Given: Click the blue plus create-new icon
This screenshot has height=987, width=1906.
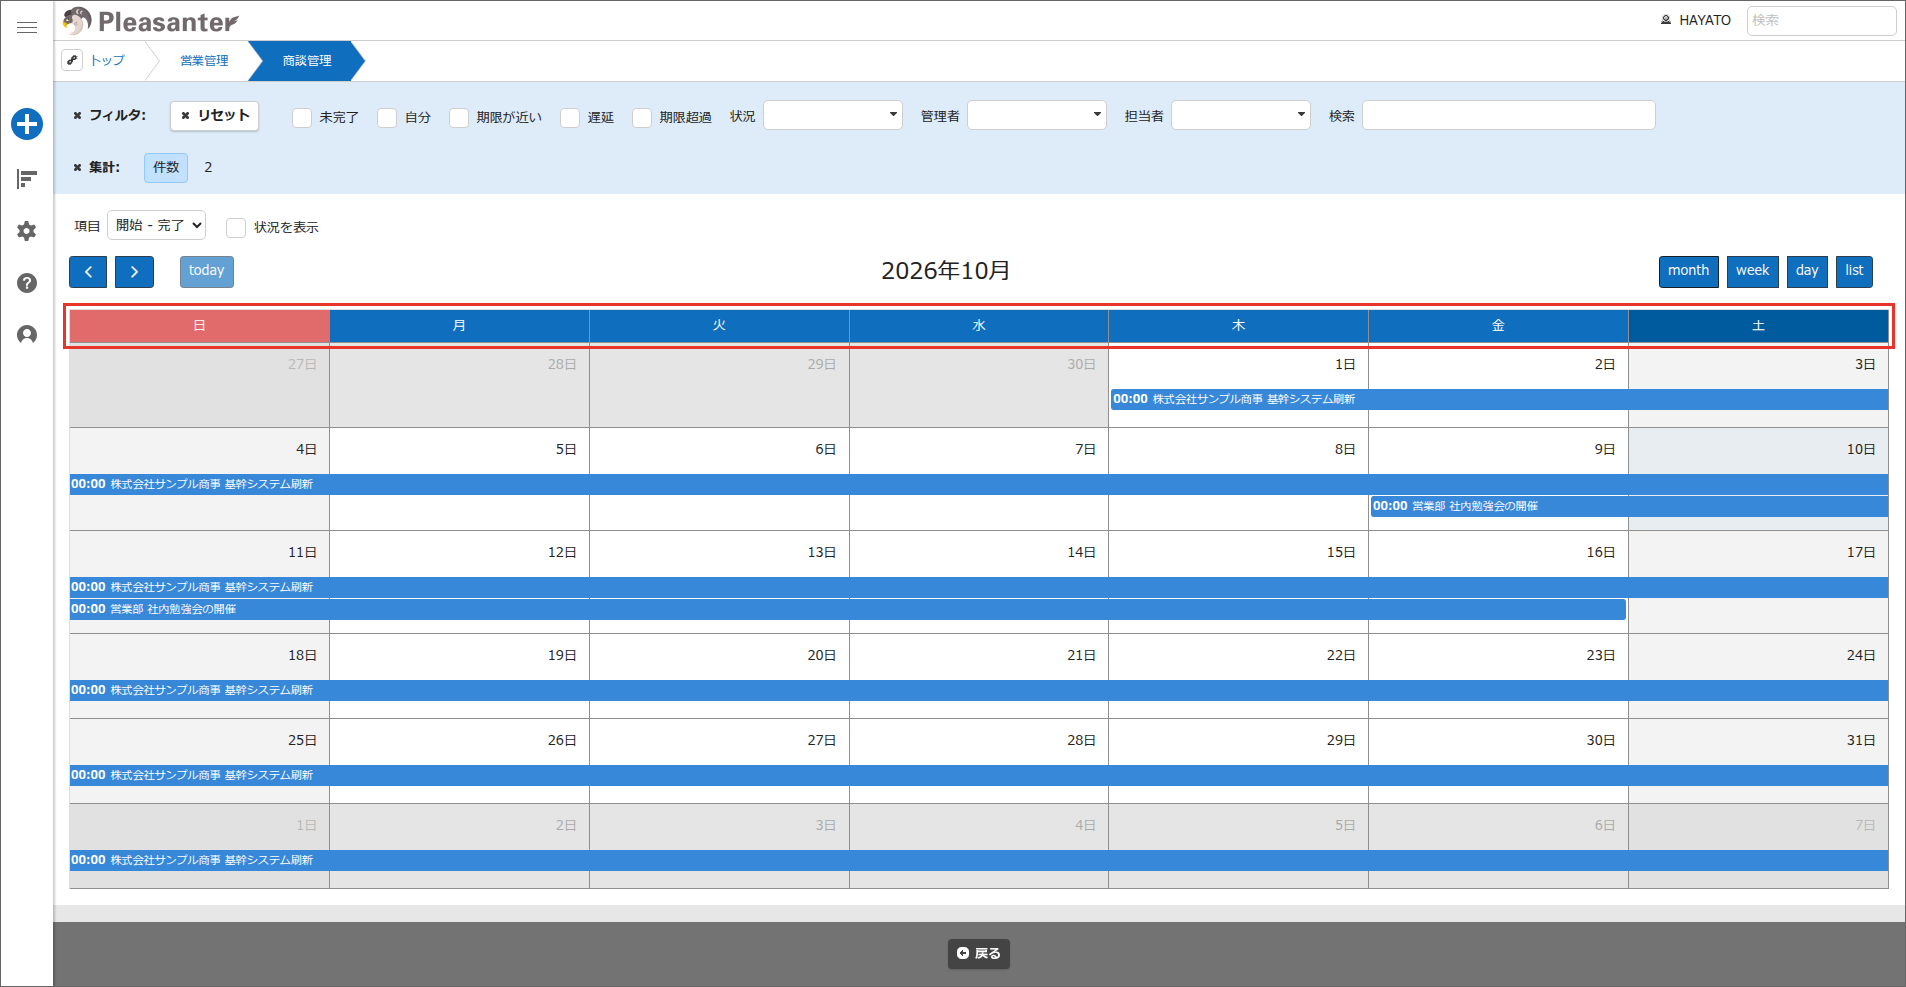Looking at the screenshot, I should (27, 124).
